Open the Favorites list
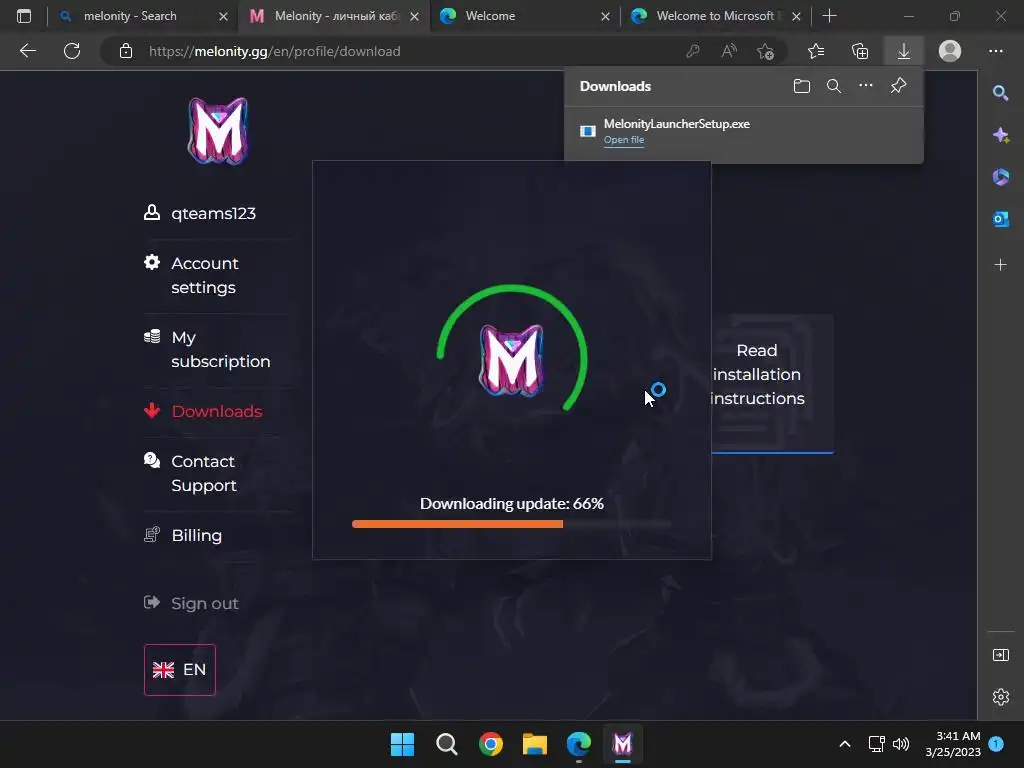 [x=816, y=51]
